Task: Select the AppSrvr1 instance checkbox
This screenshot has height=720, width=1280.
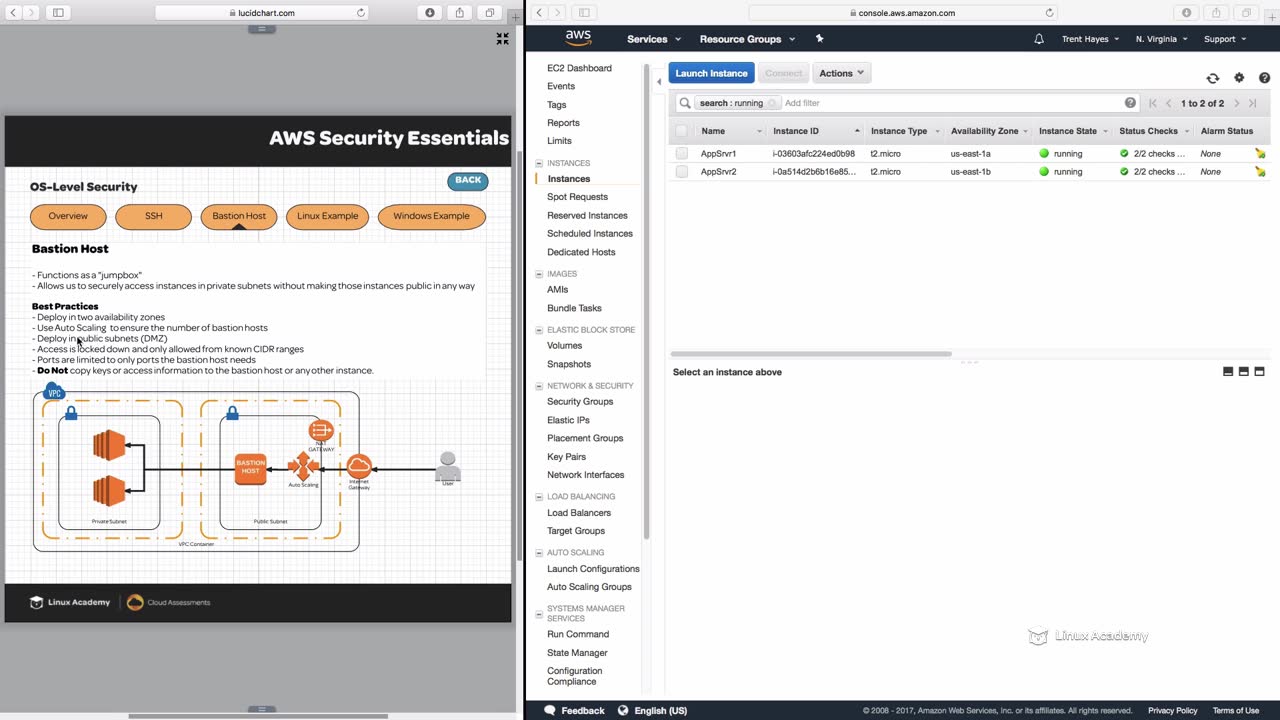Action: (x=681, y=154)
